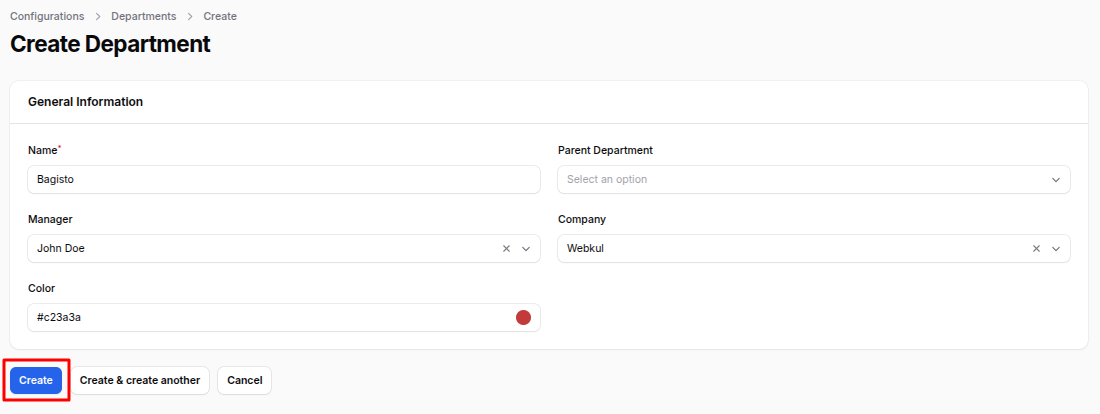Click the 'Select an option' placeholder
The image size is (1100, 414).
(x=607, y=180)
